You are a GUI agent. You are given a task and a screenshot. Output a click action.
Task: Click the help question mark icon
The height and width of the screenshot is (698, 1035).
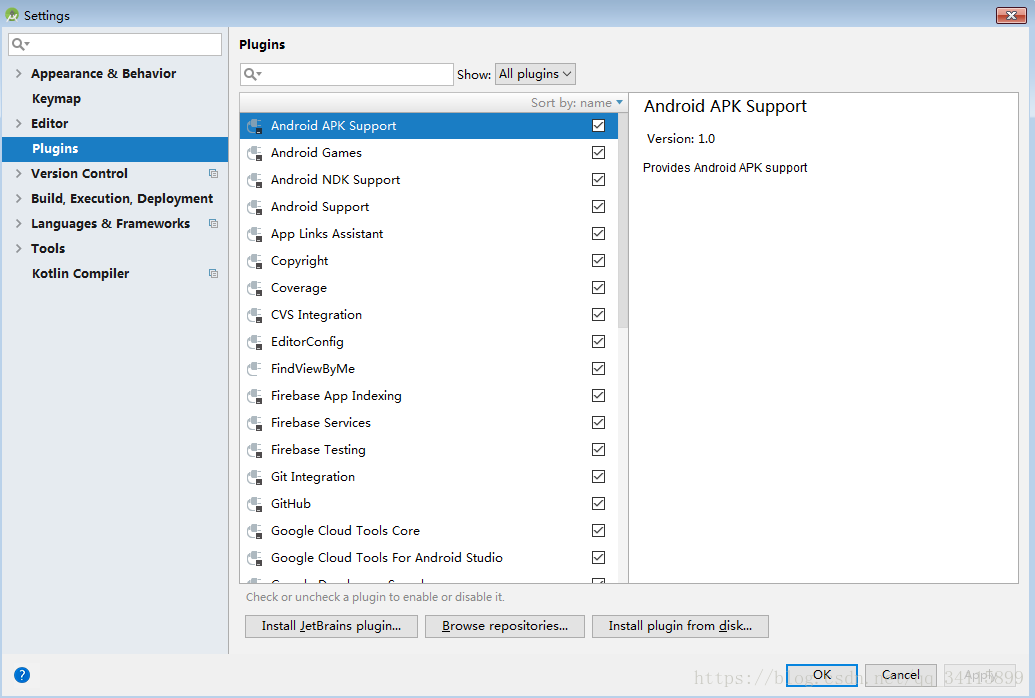point(21,673)
